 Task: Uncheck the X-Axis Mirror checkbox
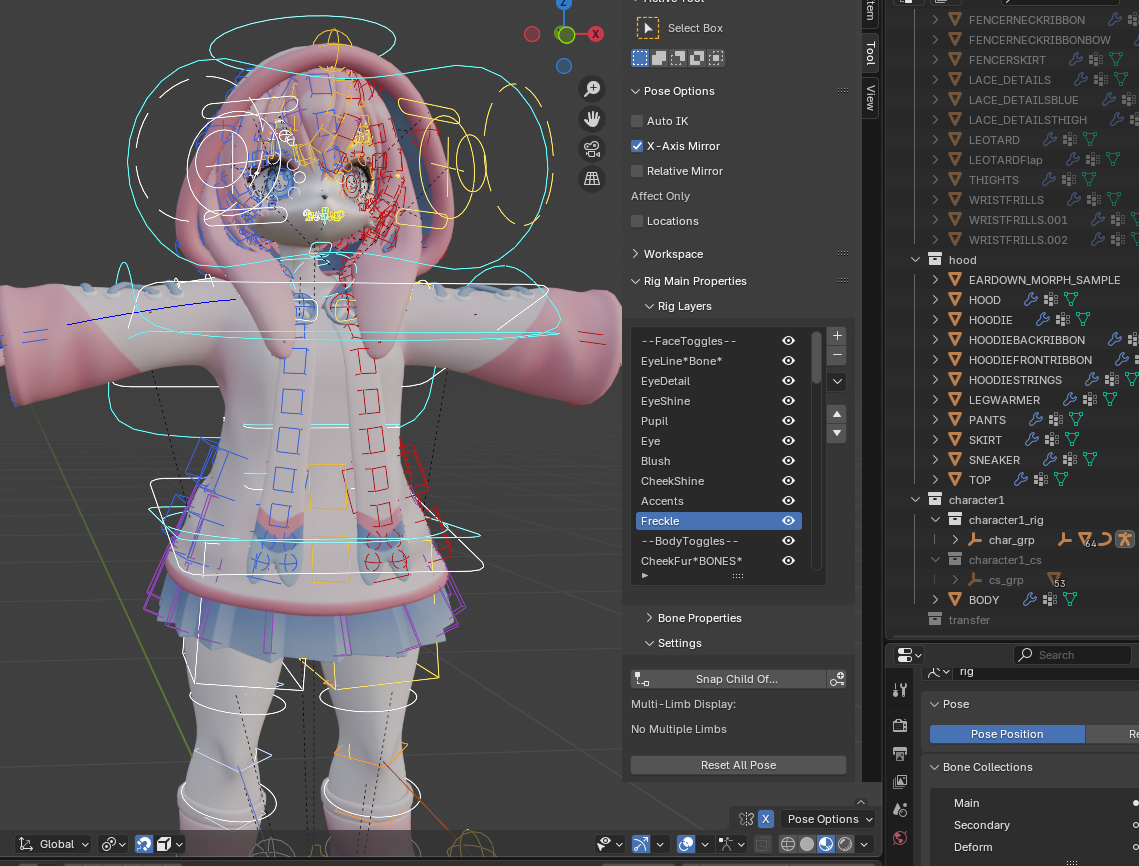(637, 146)
